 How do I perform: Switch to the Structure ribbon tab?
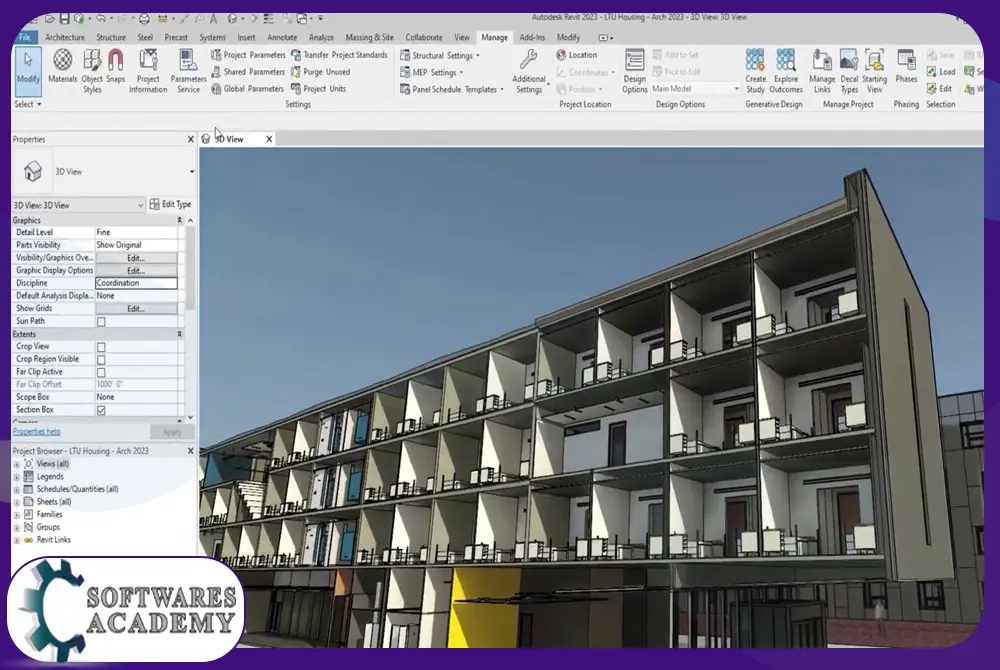click(111, 38)
